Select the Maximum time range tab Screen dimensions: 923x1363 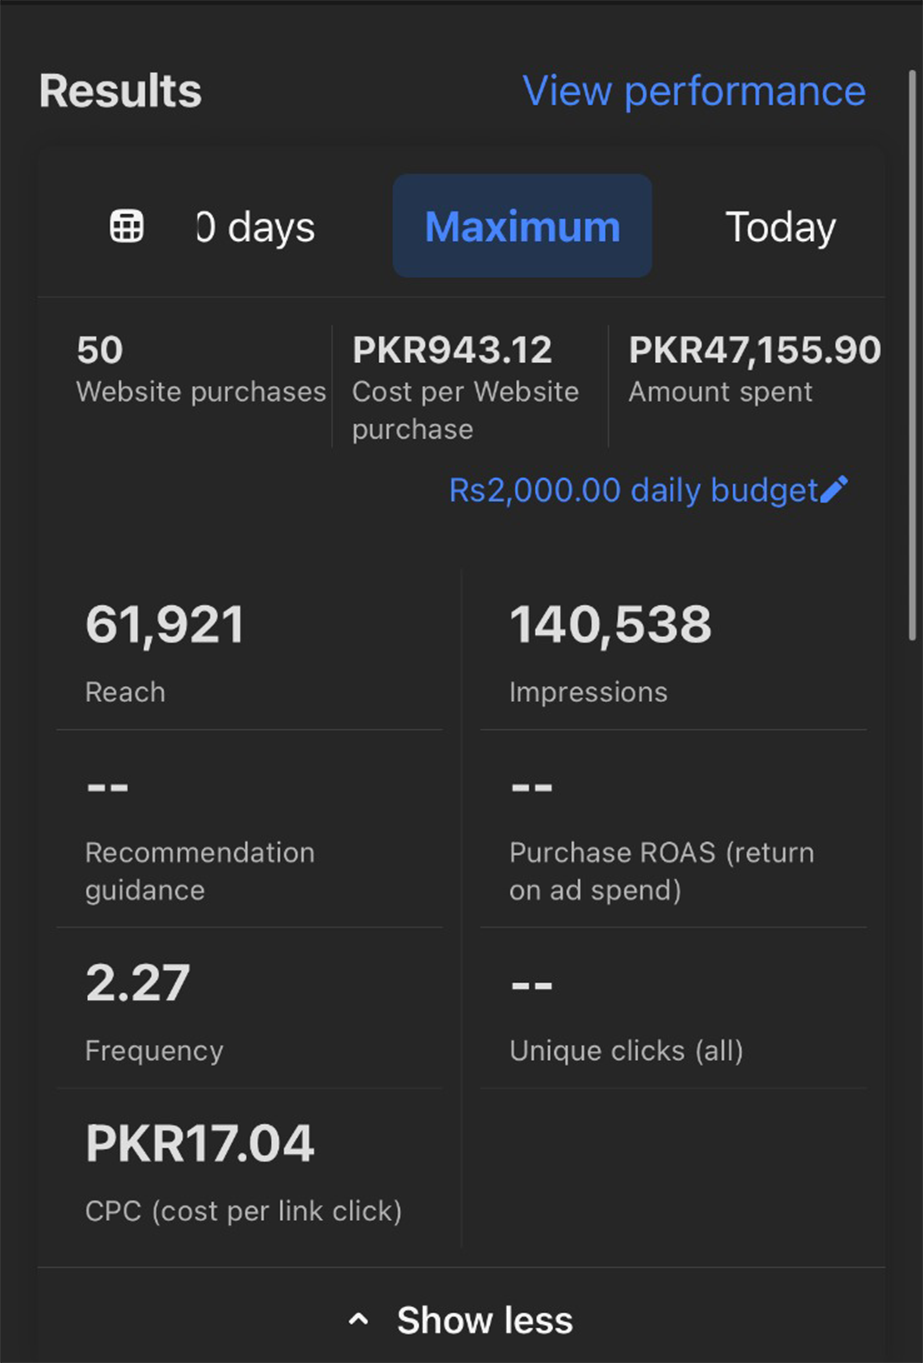click(x=522, y=227)
